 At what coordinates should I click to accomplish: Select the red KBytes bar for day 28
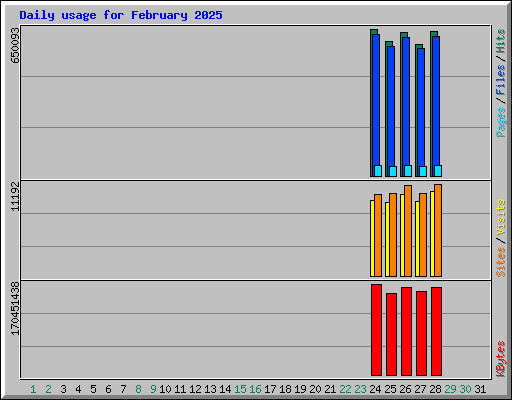pyautogui.click(x=436, y=331)
